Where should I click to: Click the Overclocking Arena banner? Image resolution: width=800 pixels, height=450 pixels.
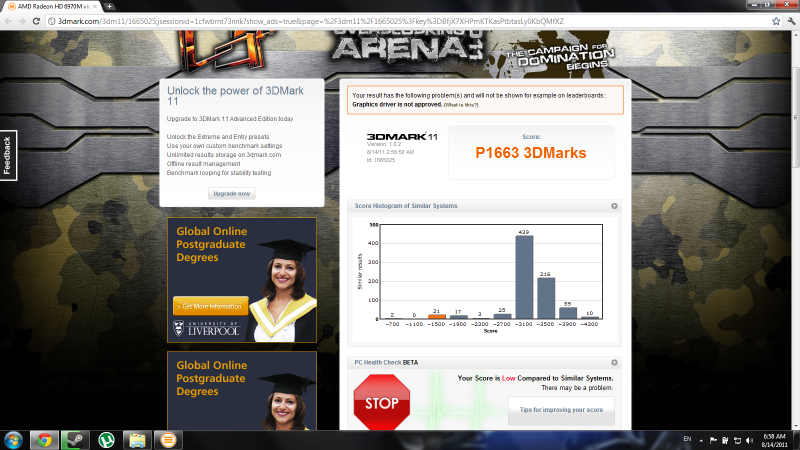coord(408,47)
